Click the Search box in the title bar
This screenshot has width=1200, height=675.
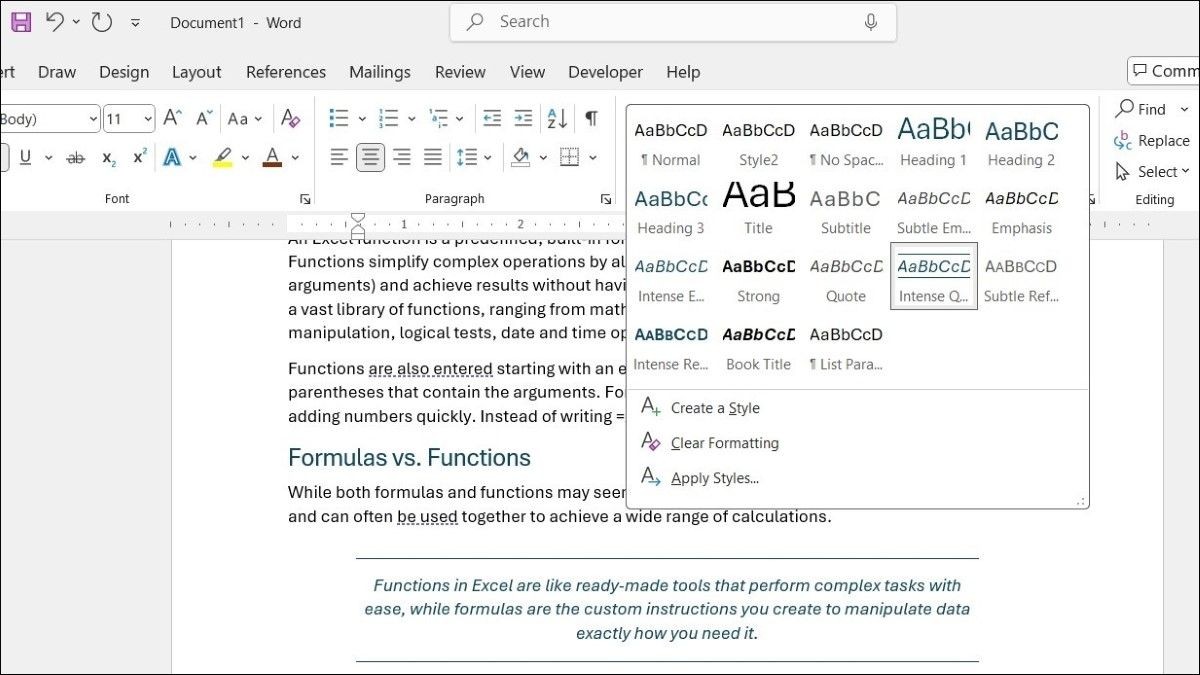click(673, 22)
